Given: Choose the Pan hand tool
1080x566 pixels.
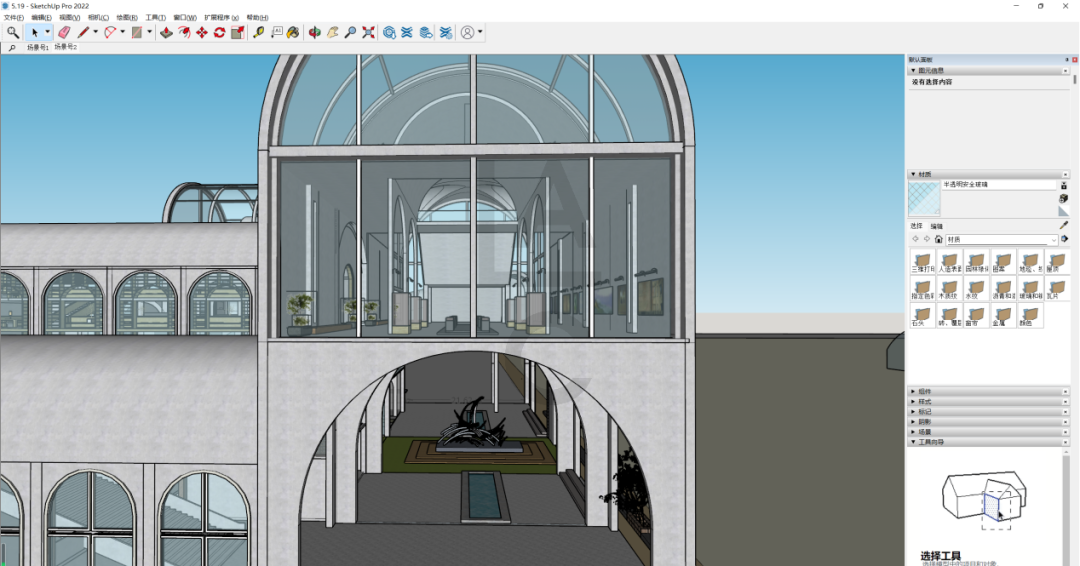Looking at the screenshot, I should [333, 32].
